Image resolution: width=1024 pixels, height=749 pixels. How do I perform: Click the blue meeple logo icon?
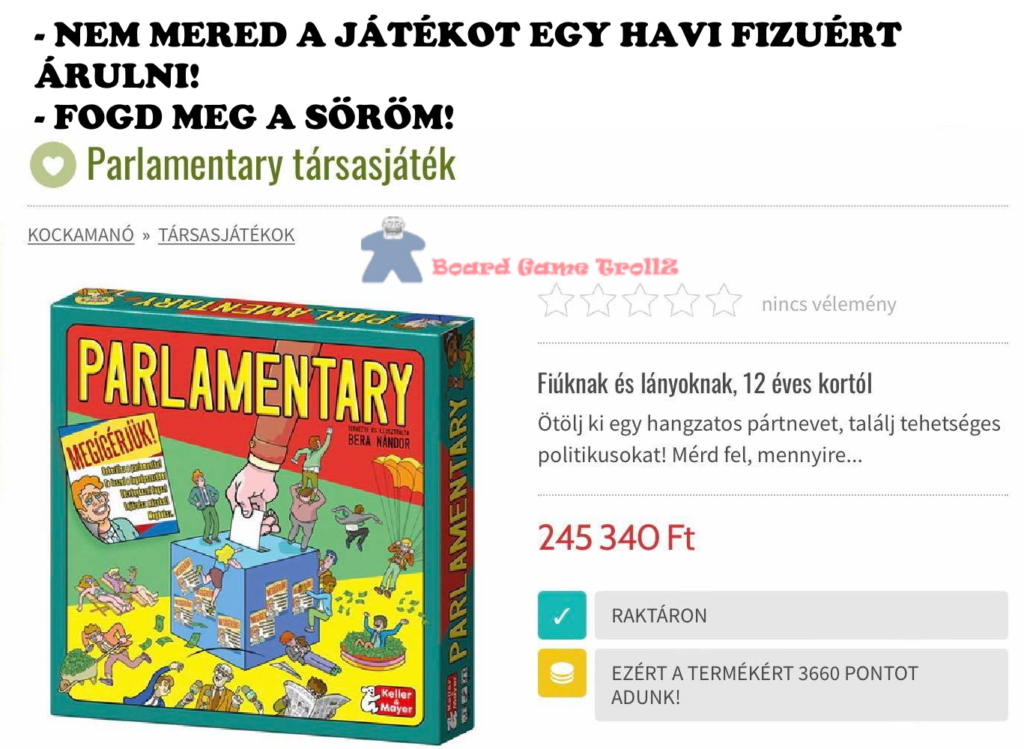pos(393,251)
